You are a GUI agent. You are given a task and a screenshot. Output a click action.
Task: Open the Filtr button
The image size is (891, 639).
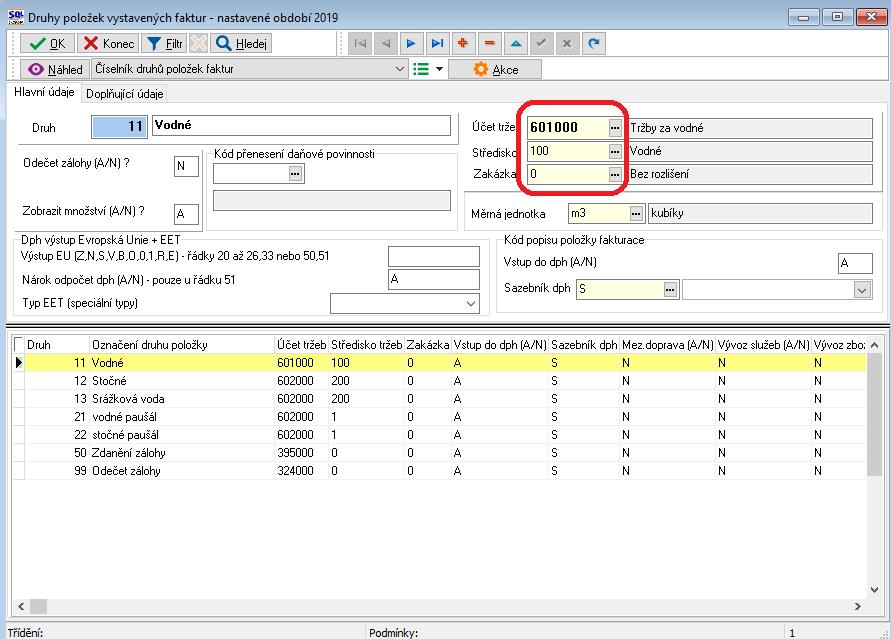pos(165,44)
